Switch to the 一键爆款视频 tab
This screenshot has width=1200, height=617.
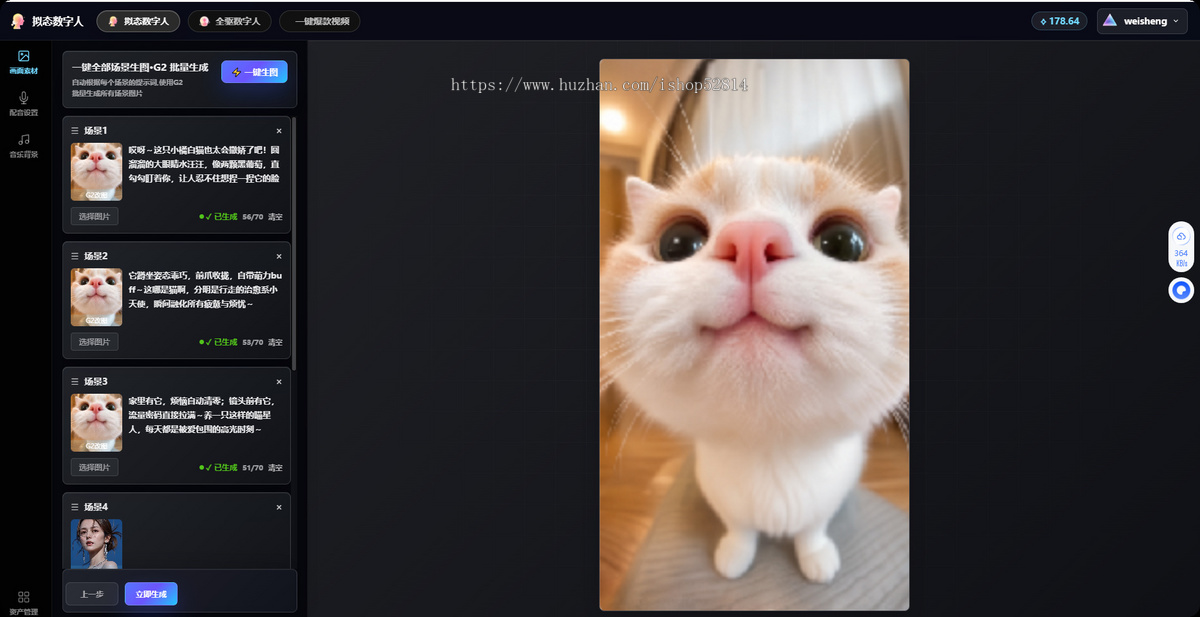(x=320, y=21)
